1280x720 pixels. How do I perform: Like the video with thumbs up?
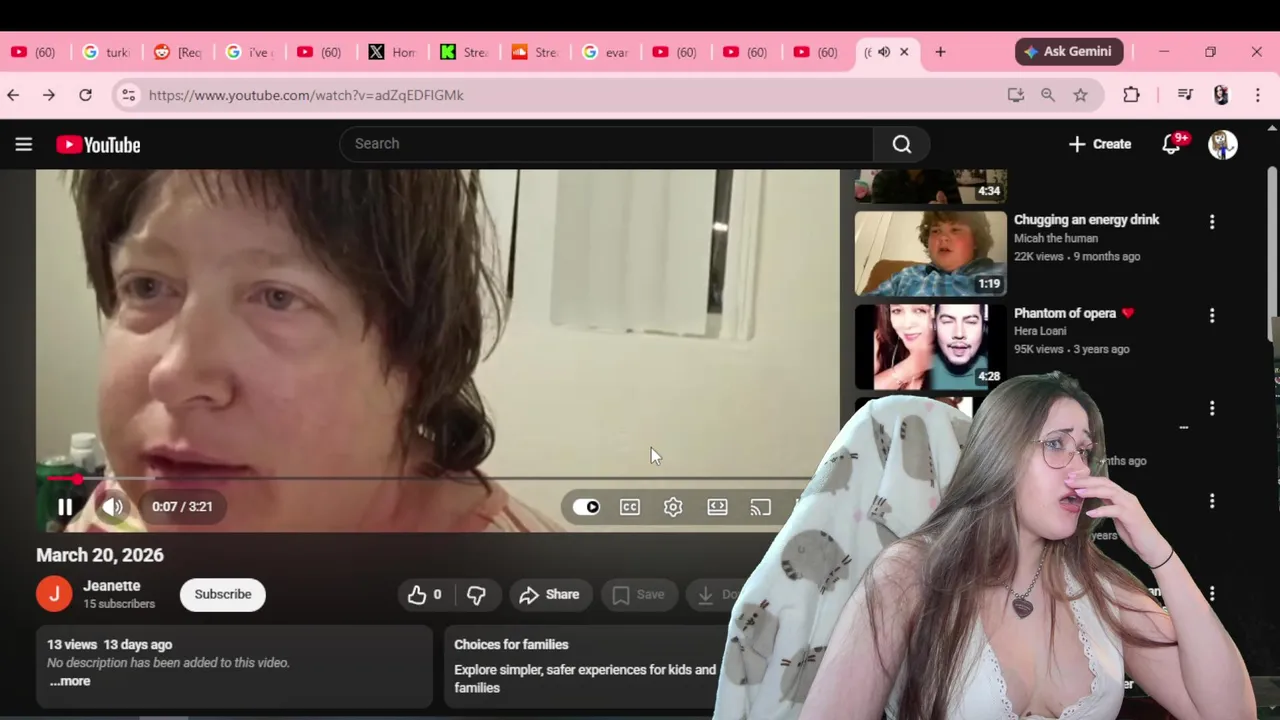[x=425, y=594]
